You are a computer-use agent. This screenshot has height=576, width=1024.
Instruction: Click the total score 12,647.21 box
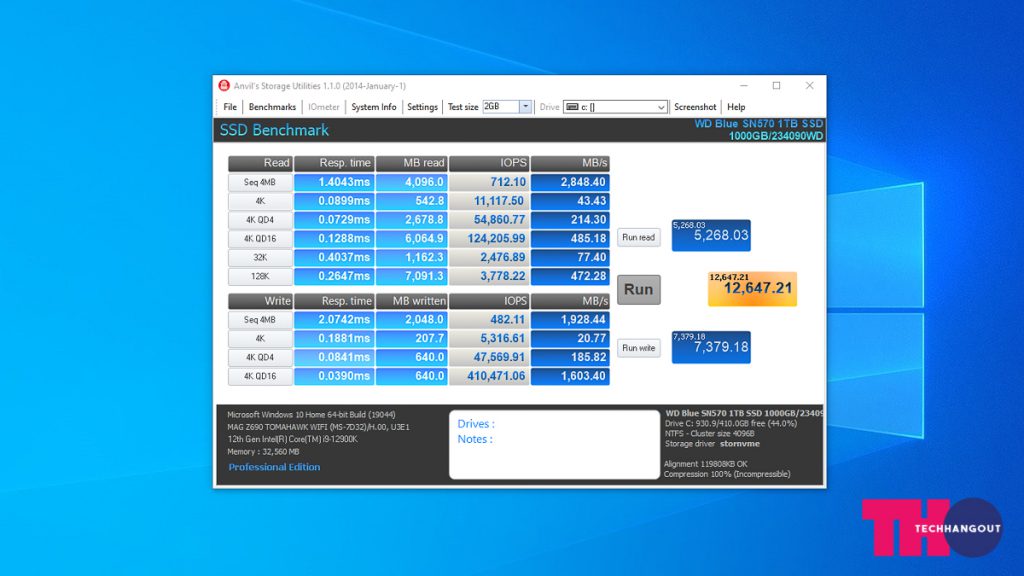click(x=752, y=289)
